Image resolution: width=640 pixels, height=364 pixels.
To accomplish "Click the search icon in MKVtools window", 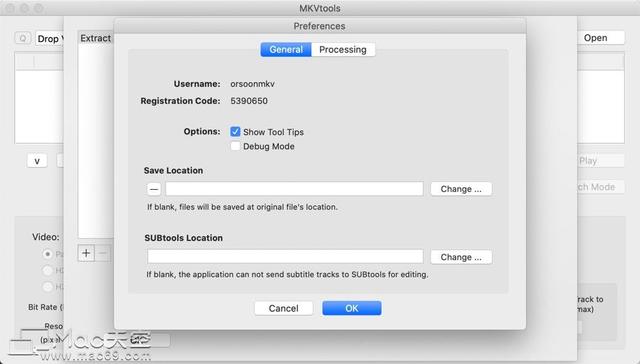I will (x=23, y=38).
